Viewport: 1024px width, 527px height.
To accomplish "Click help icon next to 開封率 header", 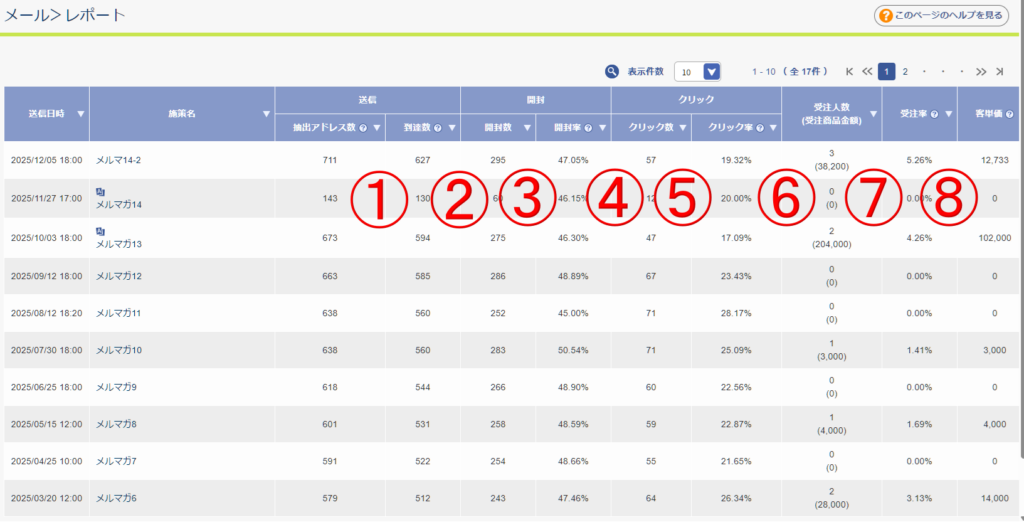I will 588,127.
